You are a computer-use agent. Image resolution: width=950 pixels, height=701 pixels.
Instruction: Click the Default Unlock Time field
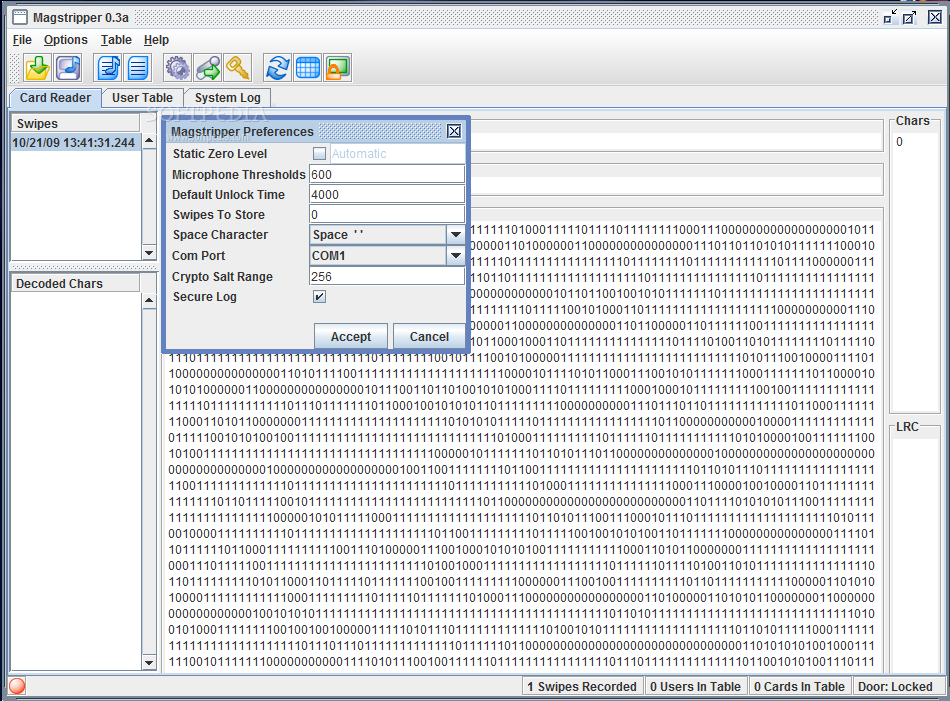pyautogui.click(x=387, y=194)
